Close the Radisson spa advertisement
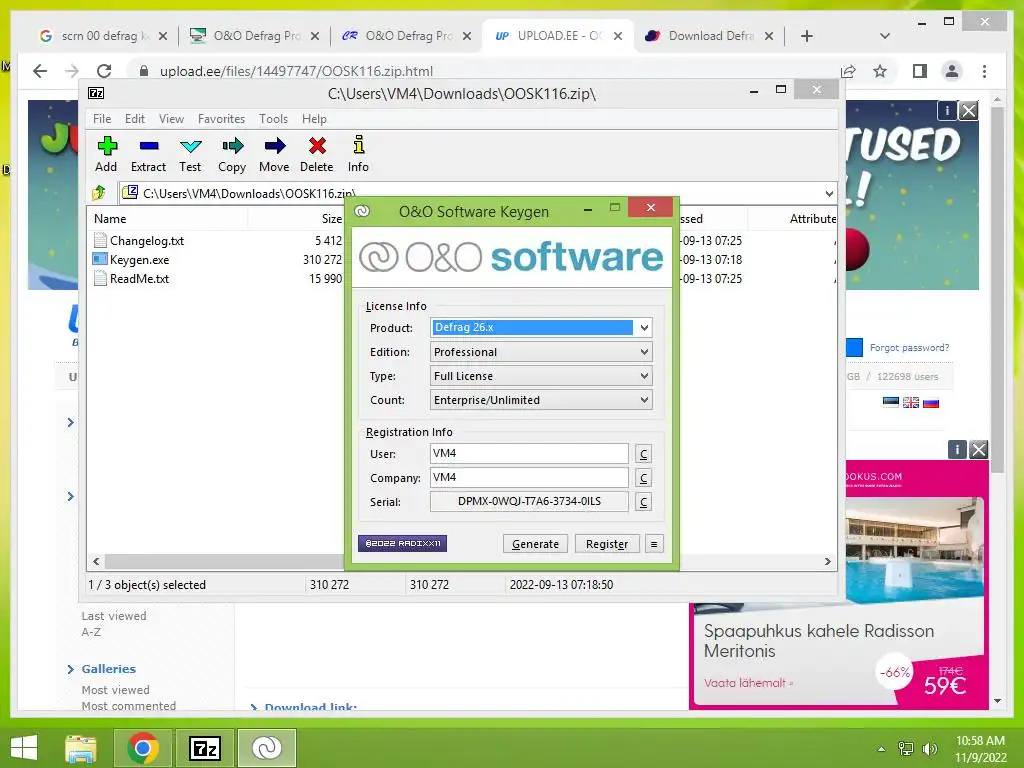The height and width of the screenshot is (768, 1024). 979,449
